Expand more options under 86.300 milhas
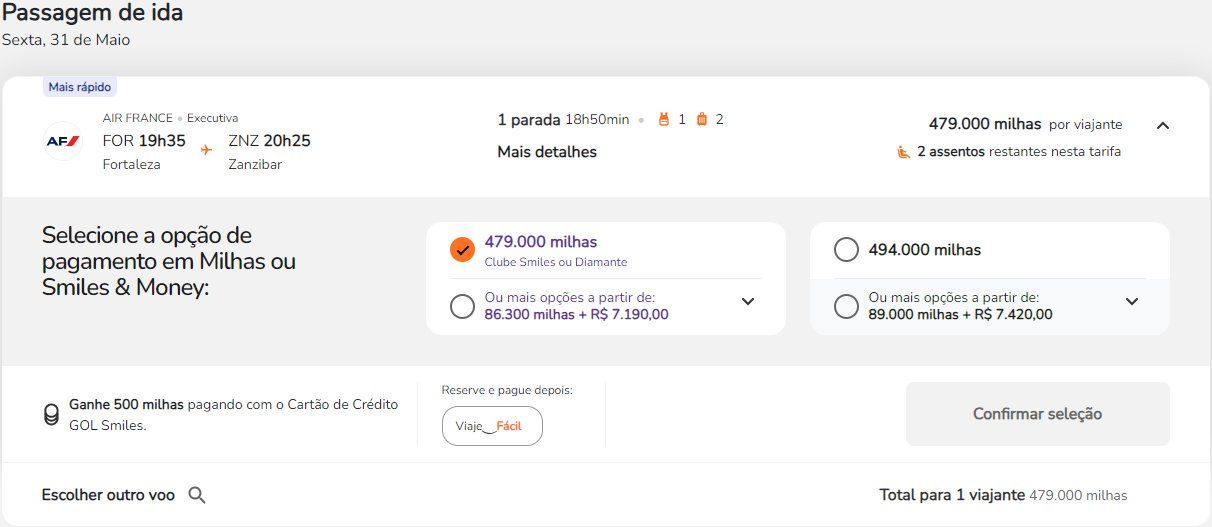 point(748,301)
